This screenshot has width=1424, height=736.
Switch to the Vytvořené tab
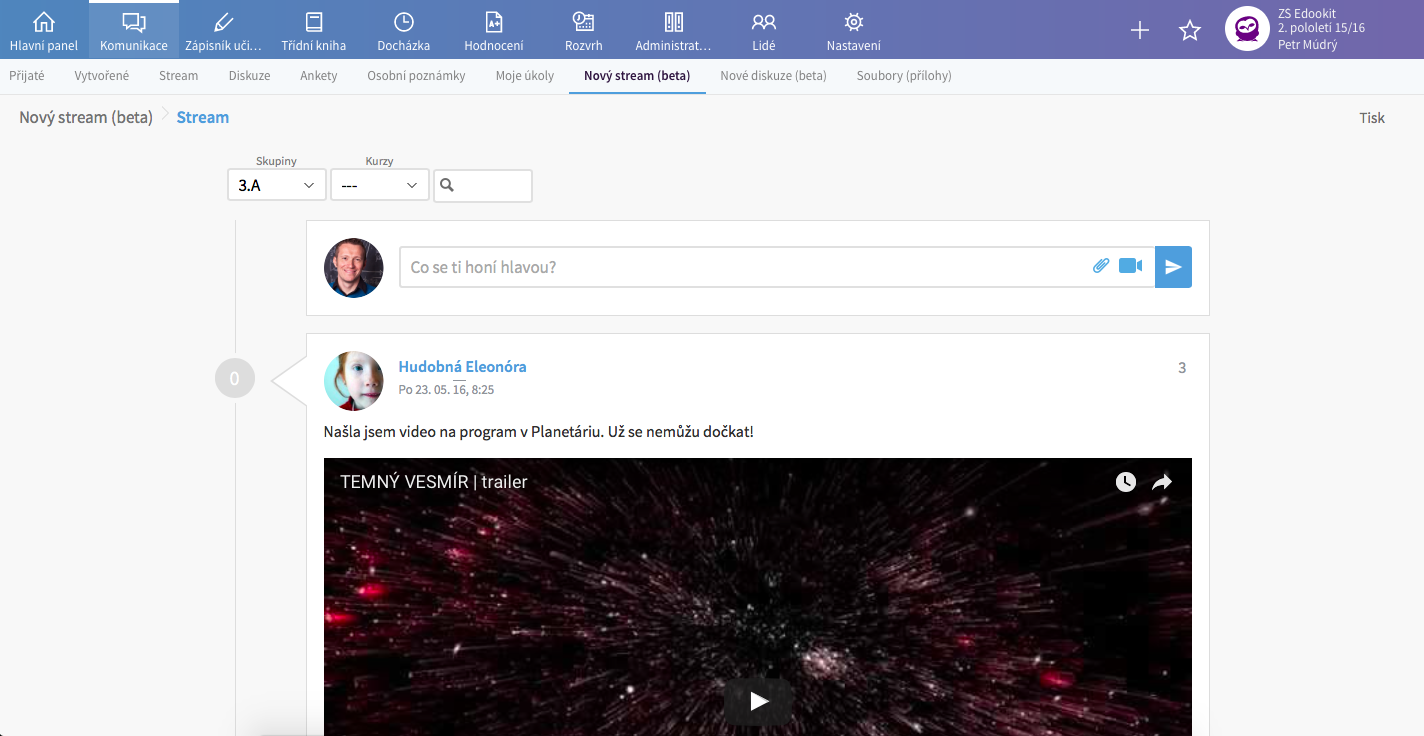[102, 76]
